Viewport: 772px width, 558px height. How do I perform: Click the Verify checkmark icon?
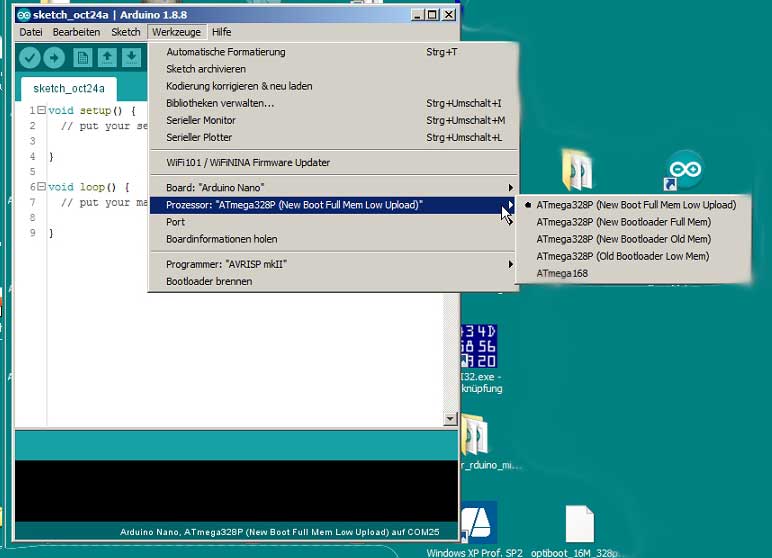click(x=30, y=58)
